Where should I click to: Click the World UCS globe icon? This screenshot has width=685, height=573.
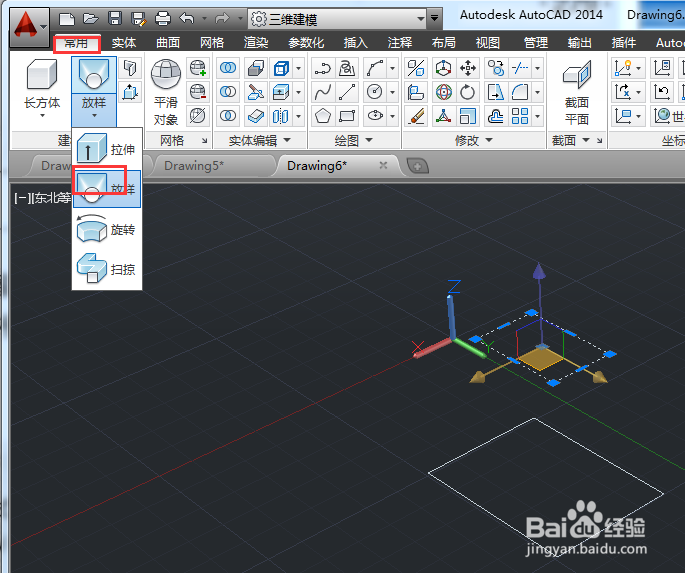662,116
